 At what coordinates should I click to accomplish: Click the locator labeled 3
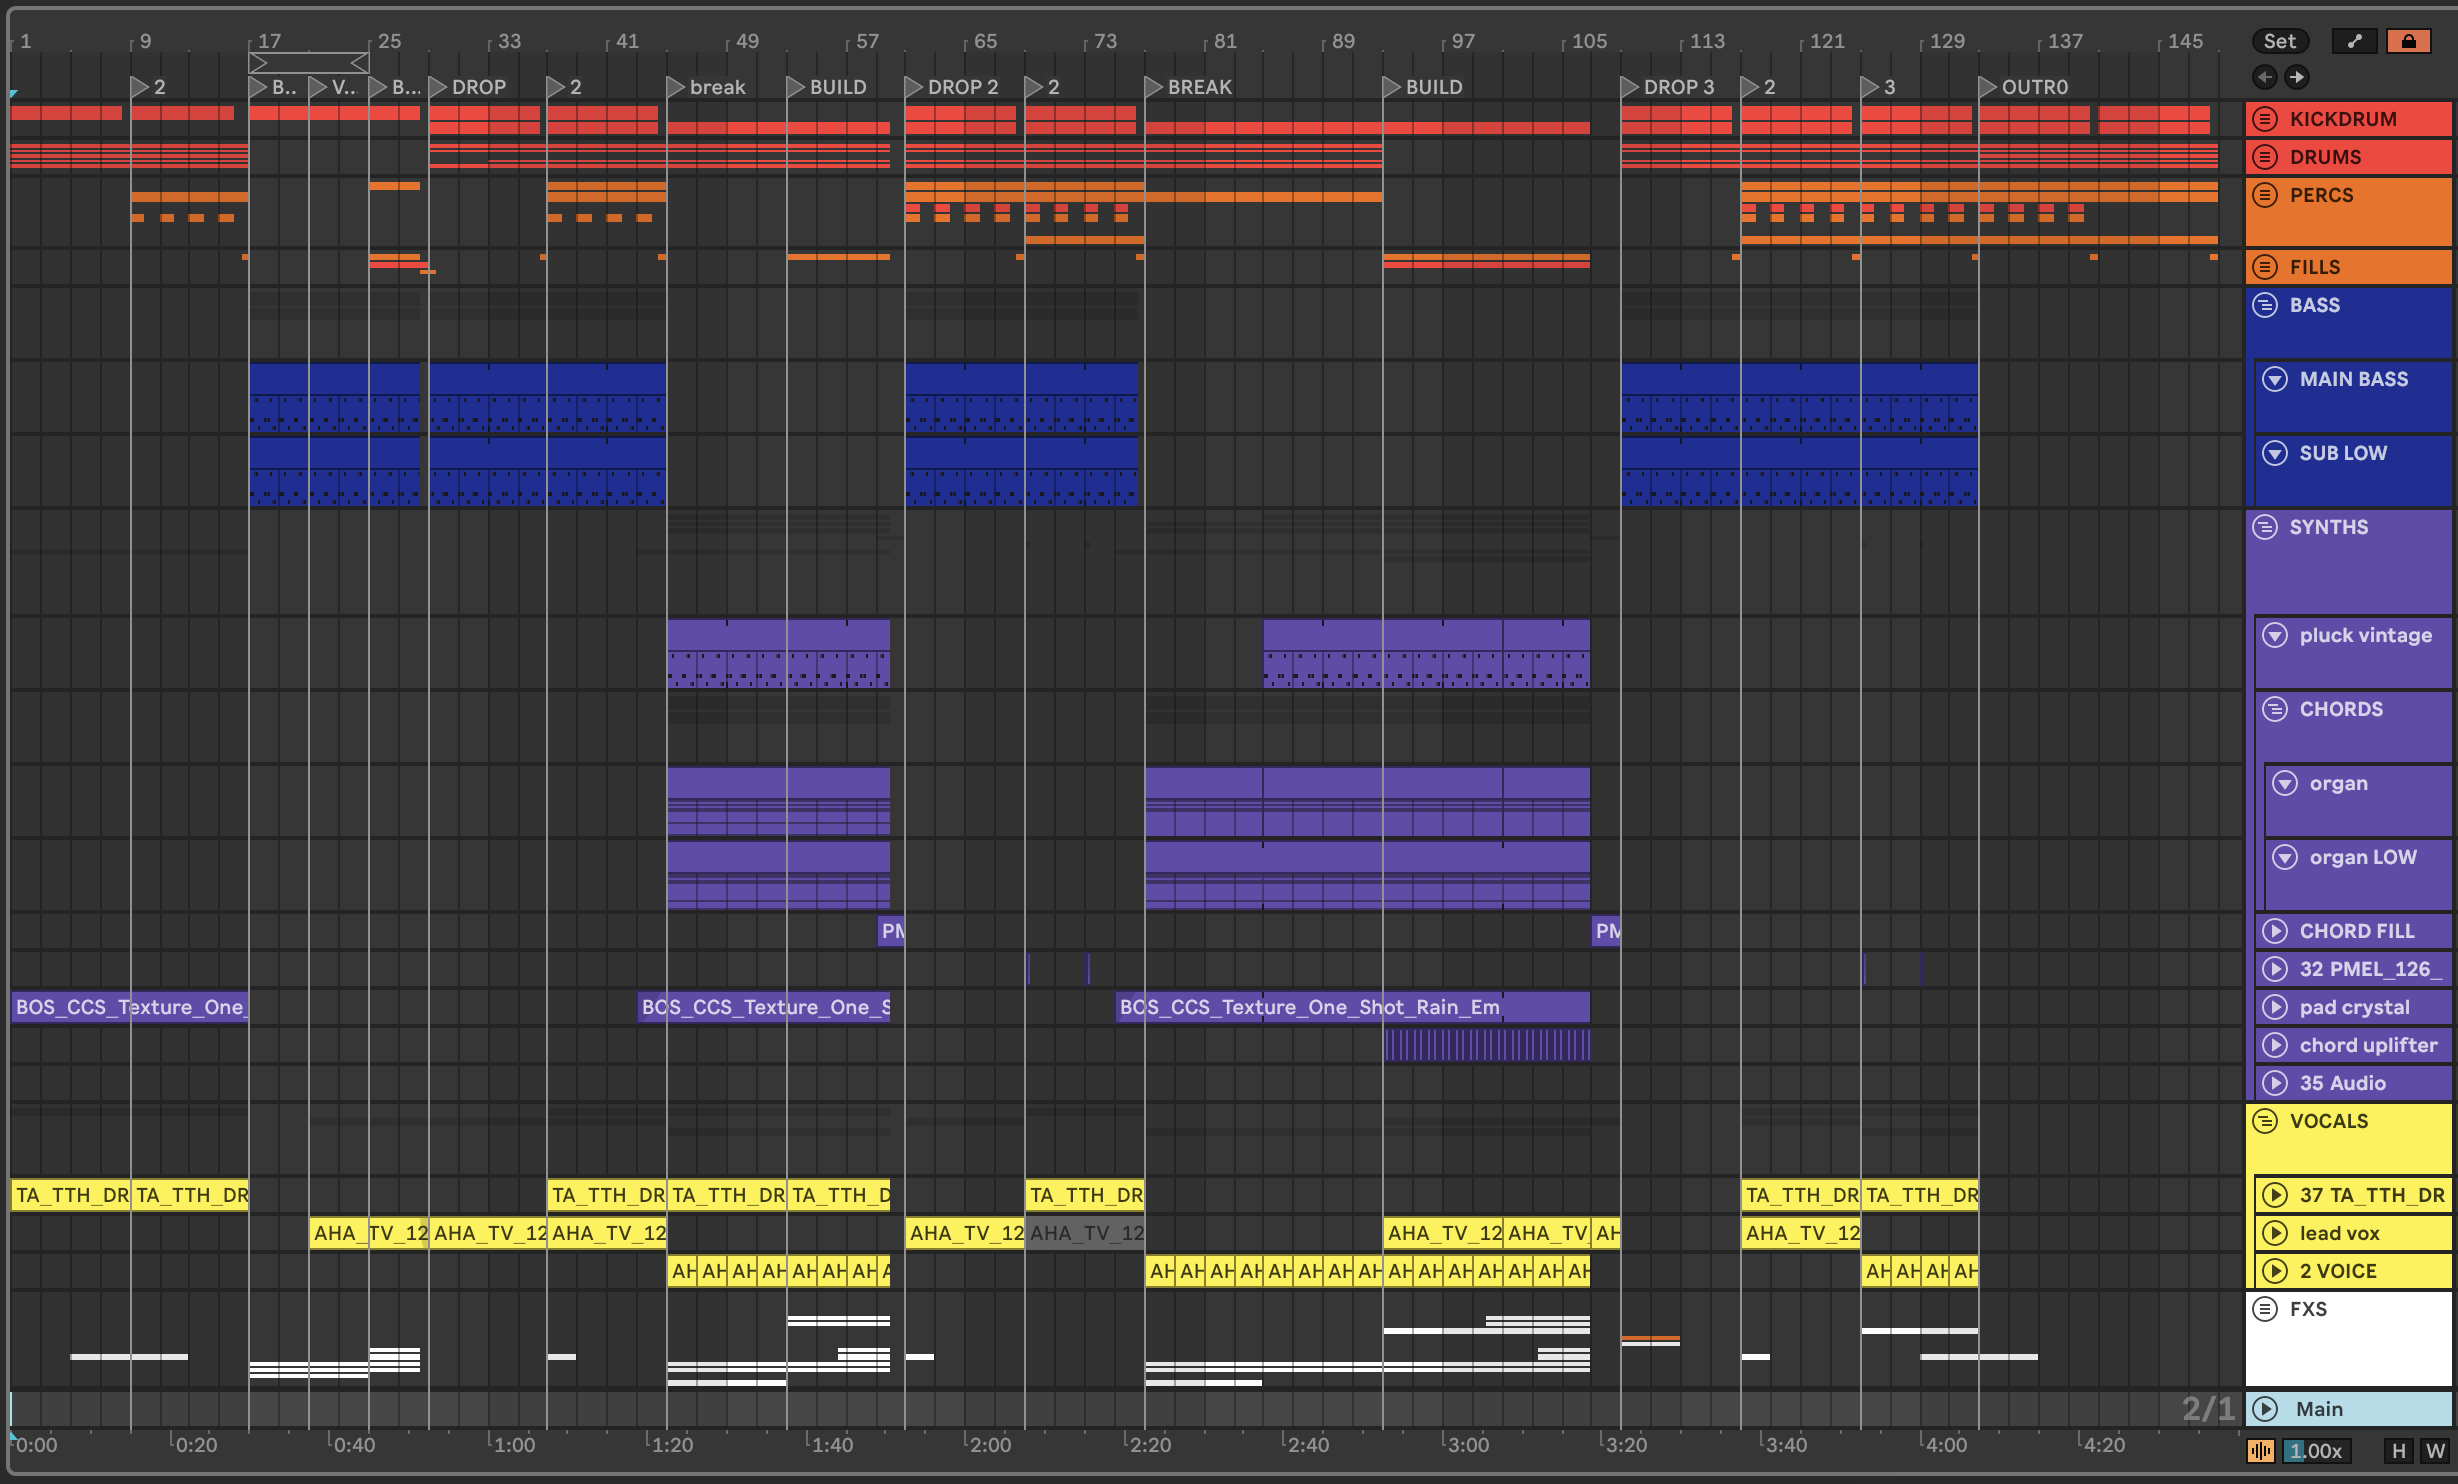(1878, 87)
